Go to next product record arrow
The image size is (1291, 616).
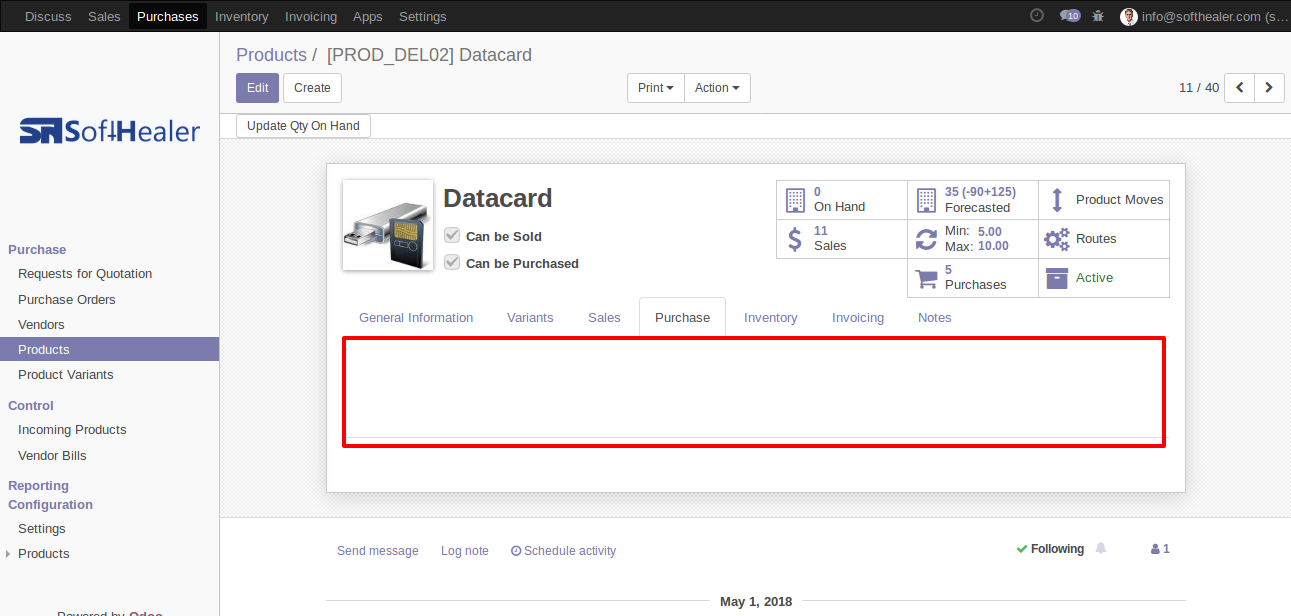(1270, 88)
